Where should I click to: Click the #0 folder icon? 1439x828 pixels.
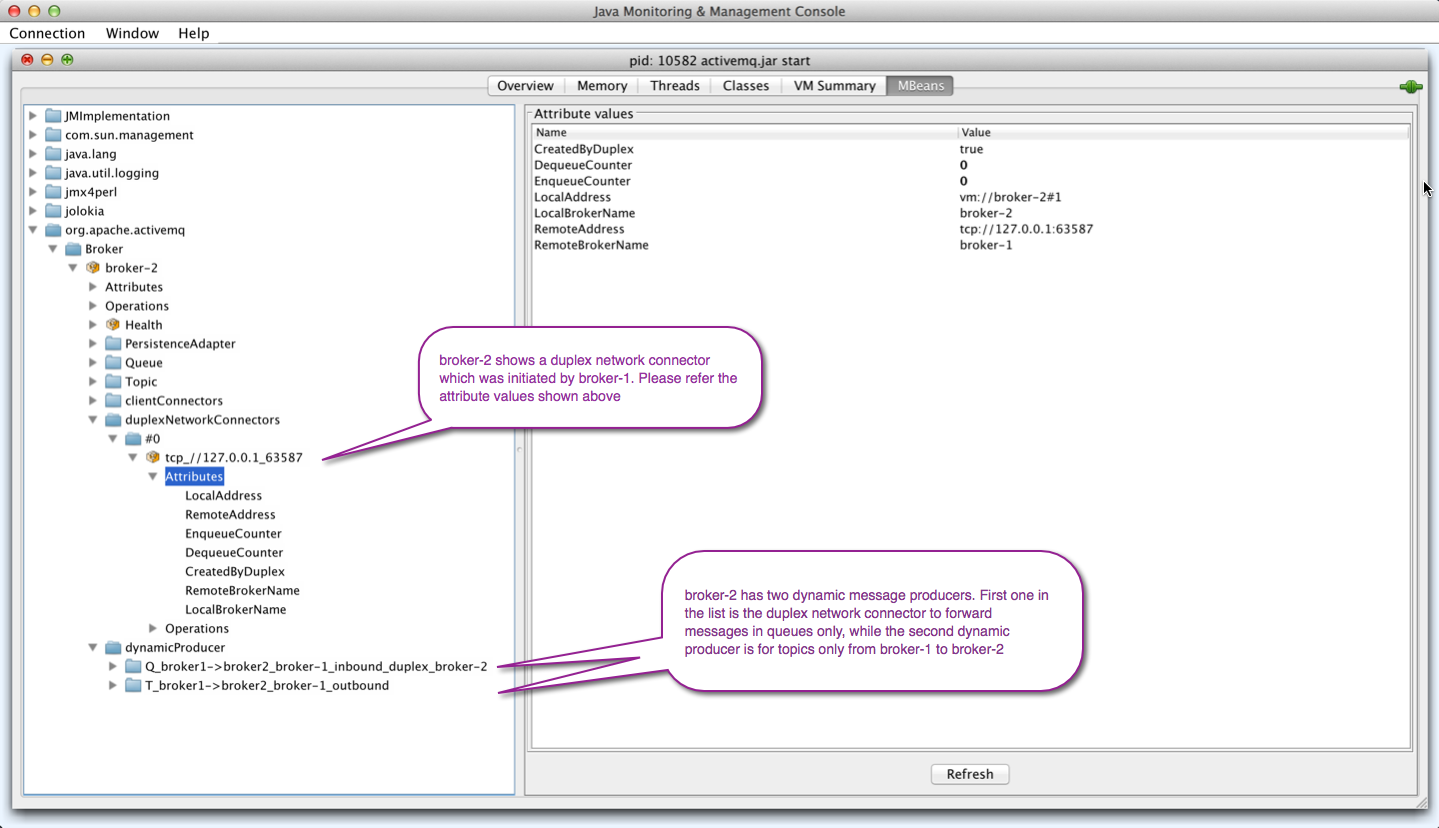tap(133, 439)
